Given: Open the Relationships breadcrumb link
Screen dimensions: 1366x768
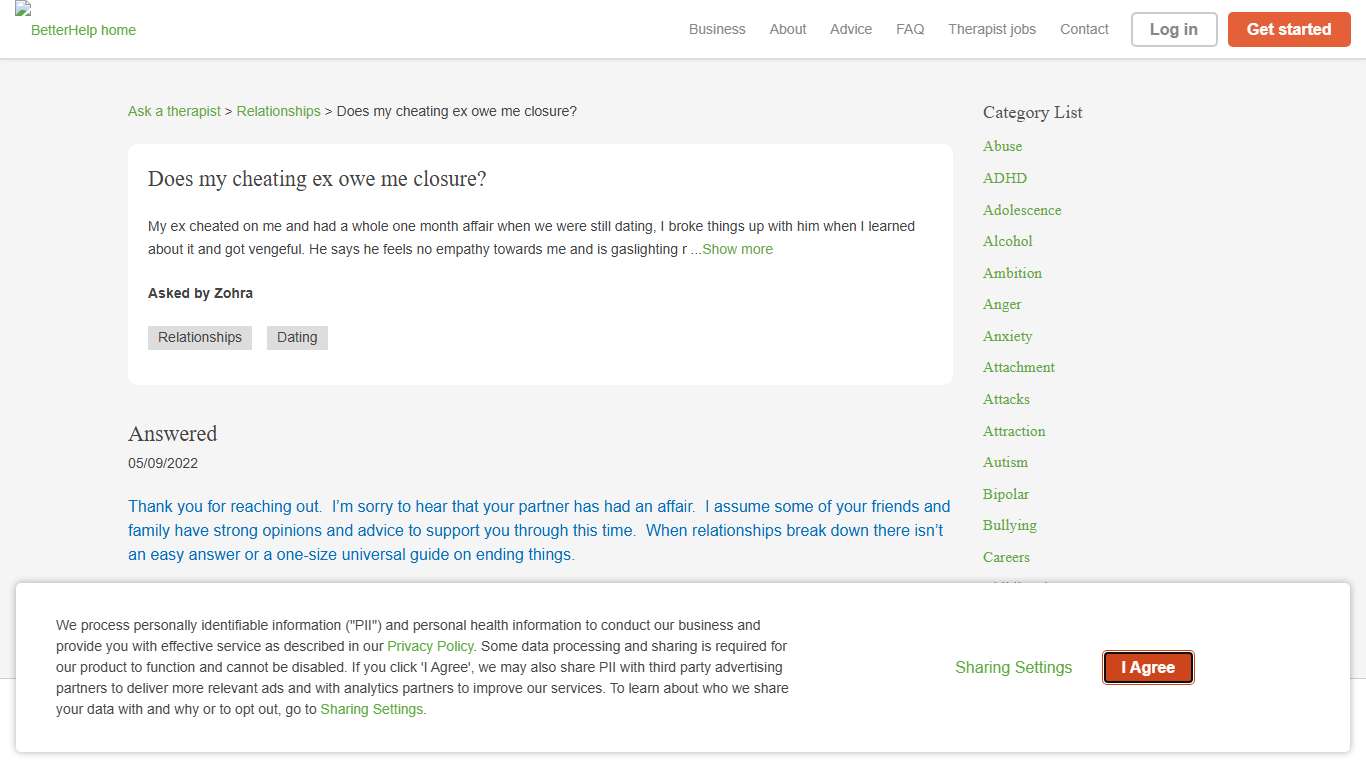Looking at the screenshot, I should [278, 111].
